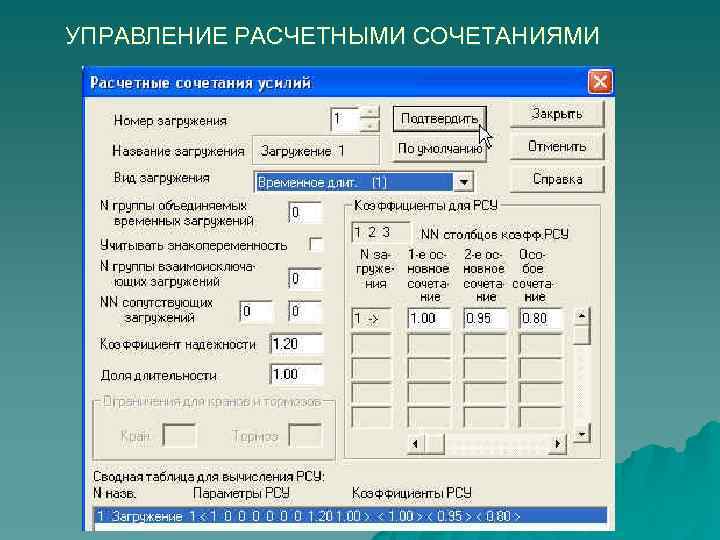Click NN столбцов коэфф. РСУ field

(x=380, y=233)
